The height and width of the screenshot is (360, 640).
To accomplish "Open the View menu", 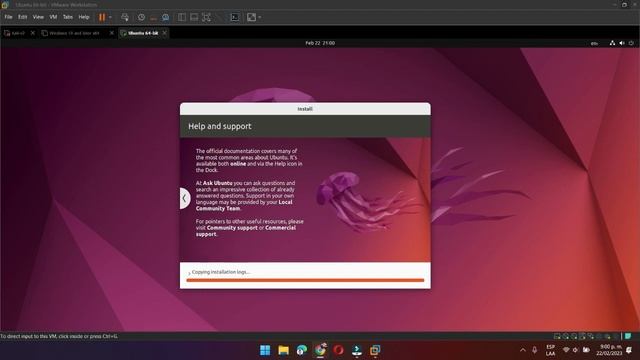I will click(x=38, y=17).
